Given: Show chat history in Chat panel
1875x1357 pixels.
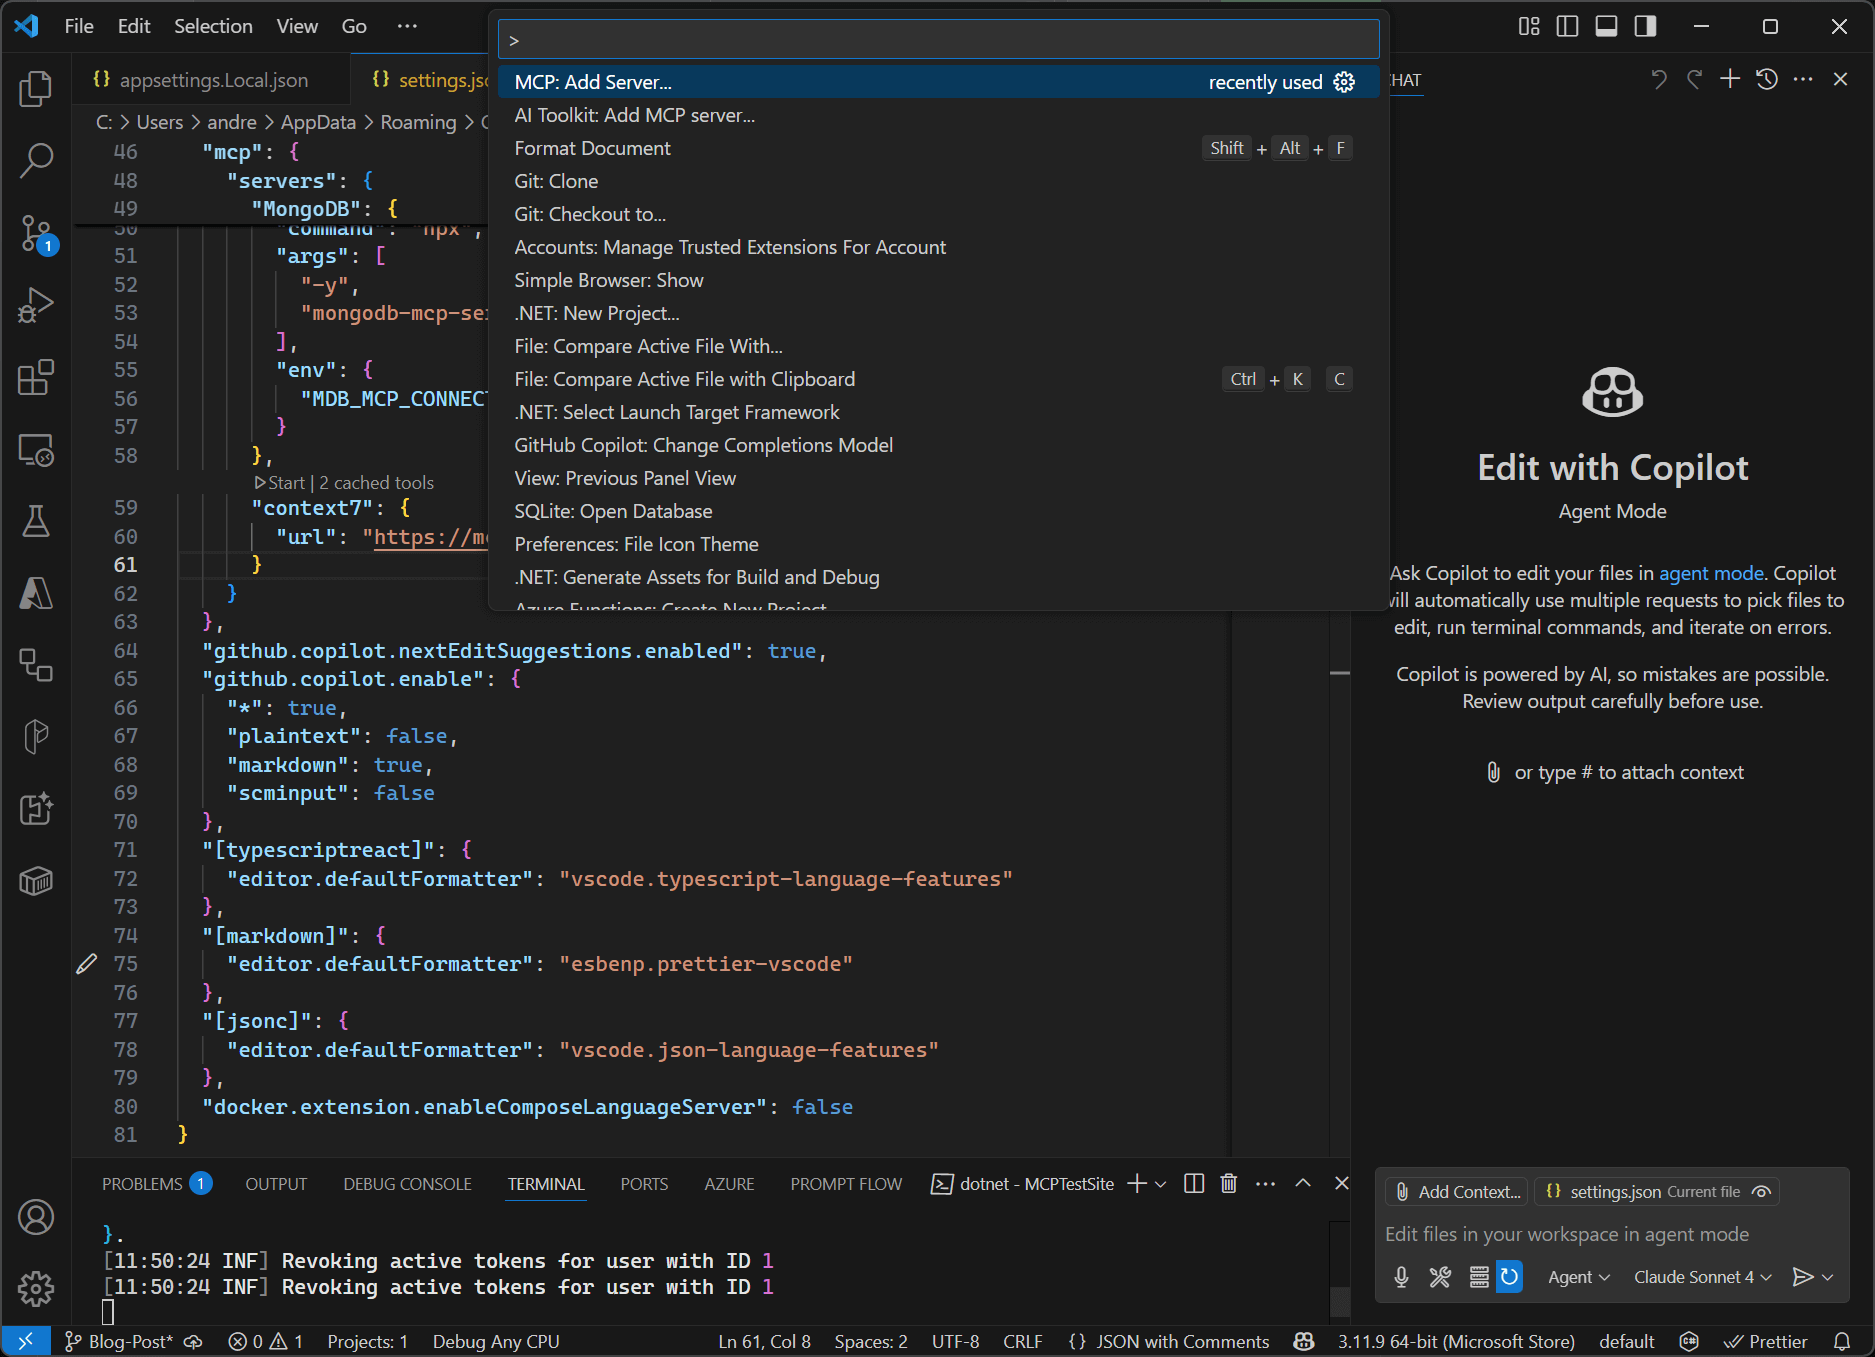Looking at the screenshot, I should coord(1767,79).
